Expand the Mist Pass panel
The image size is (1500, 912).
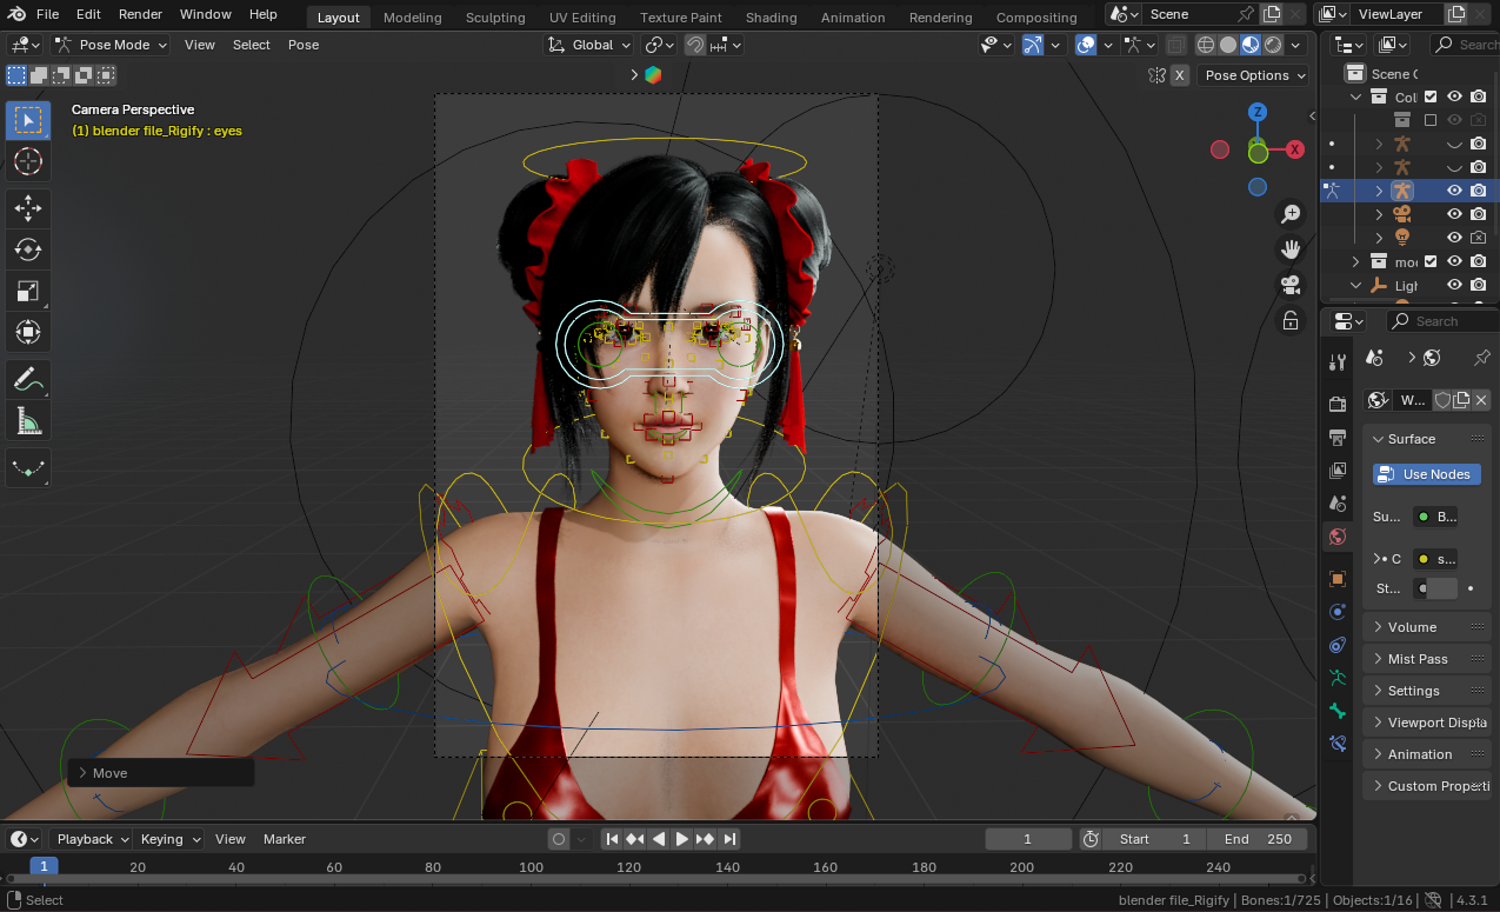[1426, 659]
